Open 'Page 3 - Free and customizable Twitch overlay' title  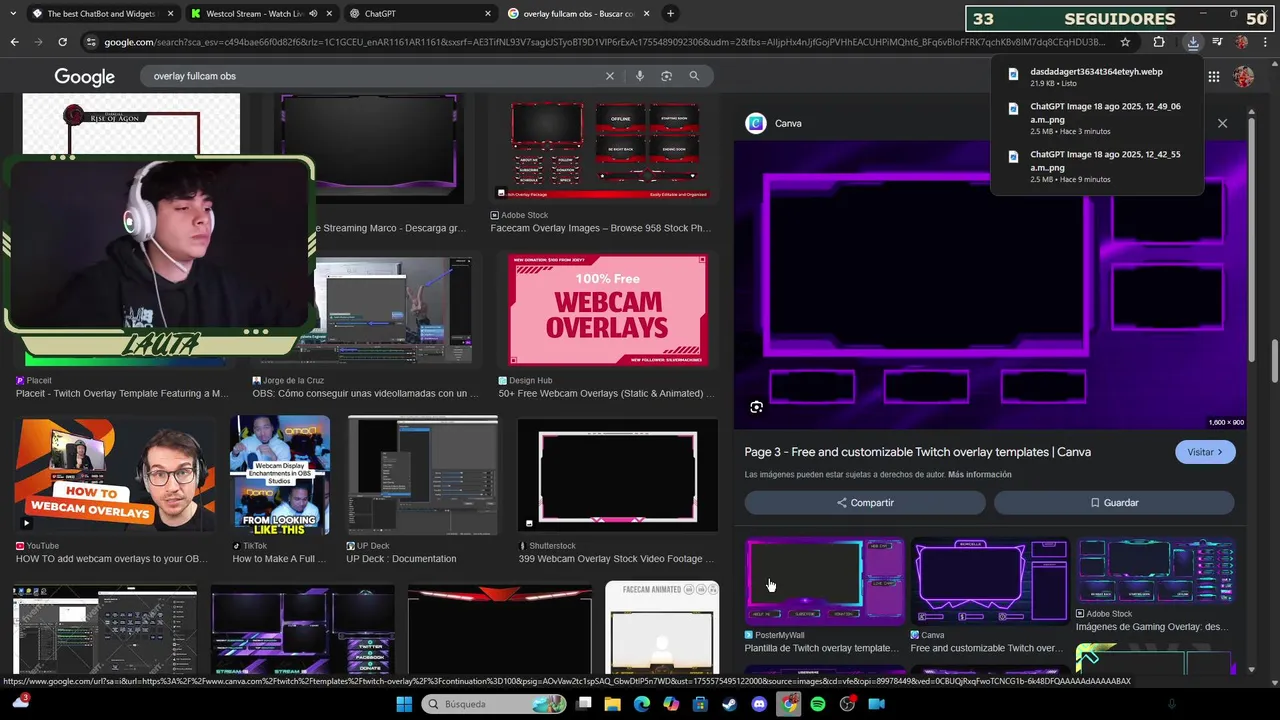(x=918, y=452)
